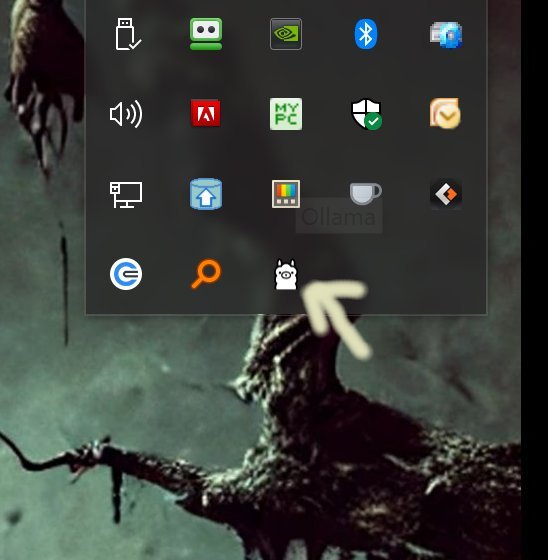Click the Ollama llama tray icon
Viewport: 548px width, 560px height.
tap(285, 274)
